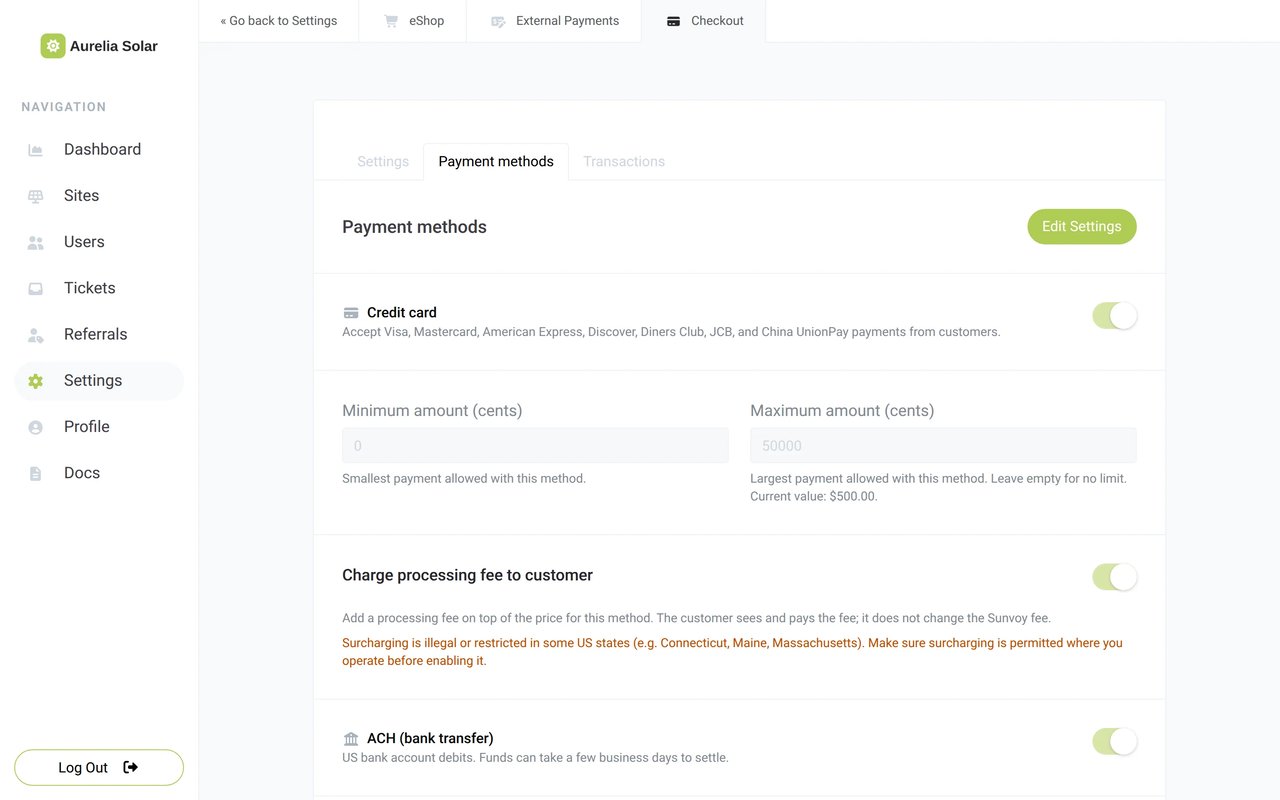
Task: Click the Tickets inbox icon
Action: pos(36,288)
